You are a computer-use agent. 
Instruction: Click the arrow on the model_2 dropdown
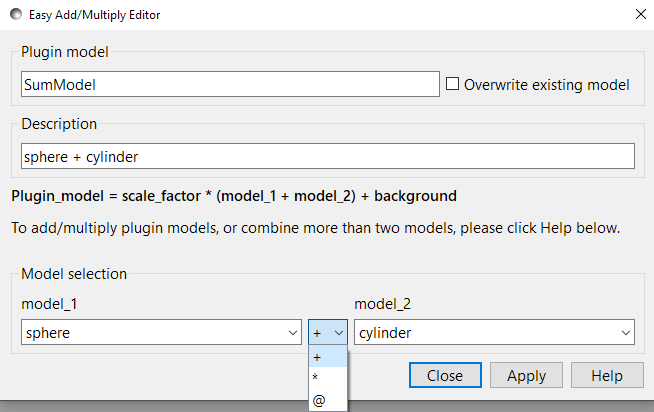click(x=625, y=332)
